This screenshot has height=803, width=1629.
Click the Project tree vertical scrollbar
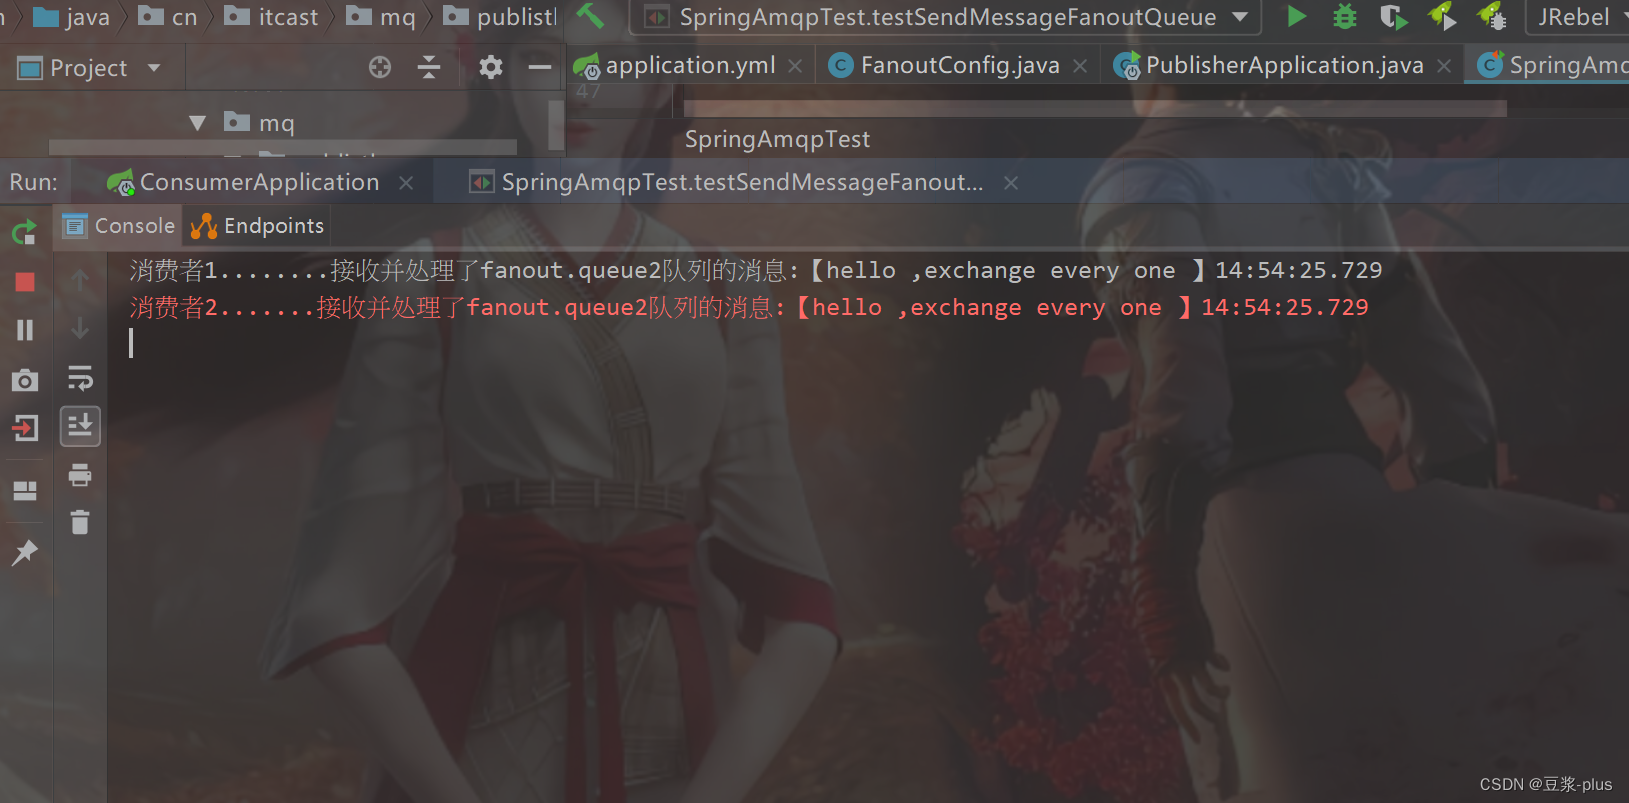click(556, 124)
